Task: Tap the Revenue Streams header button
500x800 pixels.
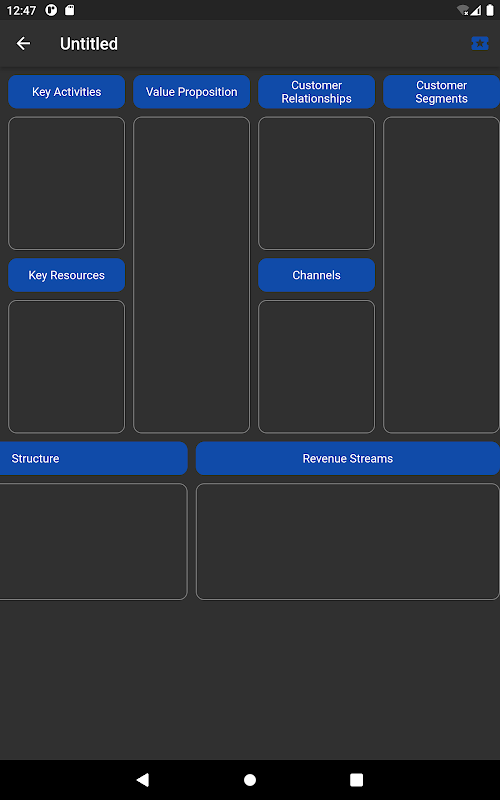Action: click(x=347, y=458)
